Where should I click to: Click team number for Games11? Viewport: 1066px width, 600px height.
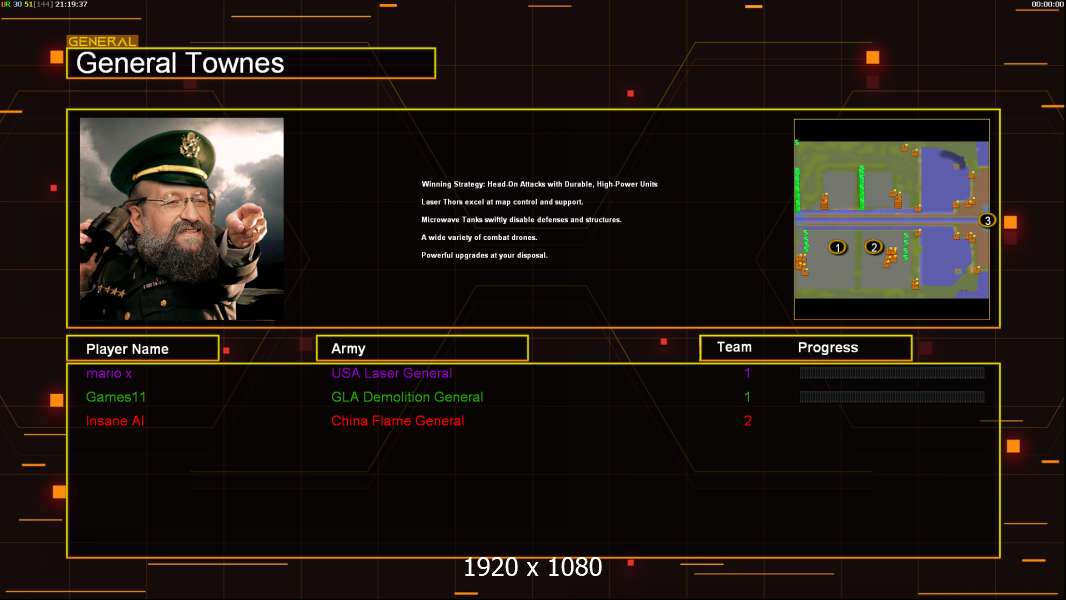click(747, 397)
